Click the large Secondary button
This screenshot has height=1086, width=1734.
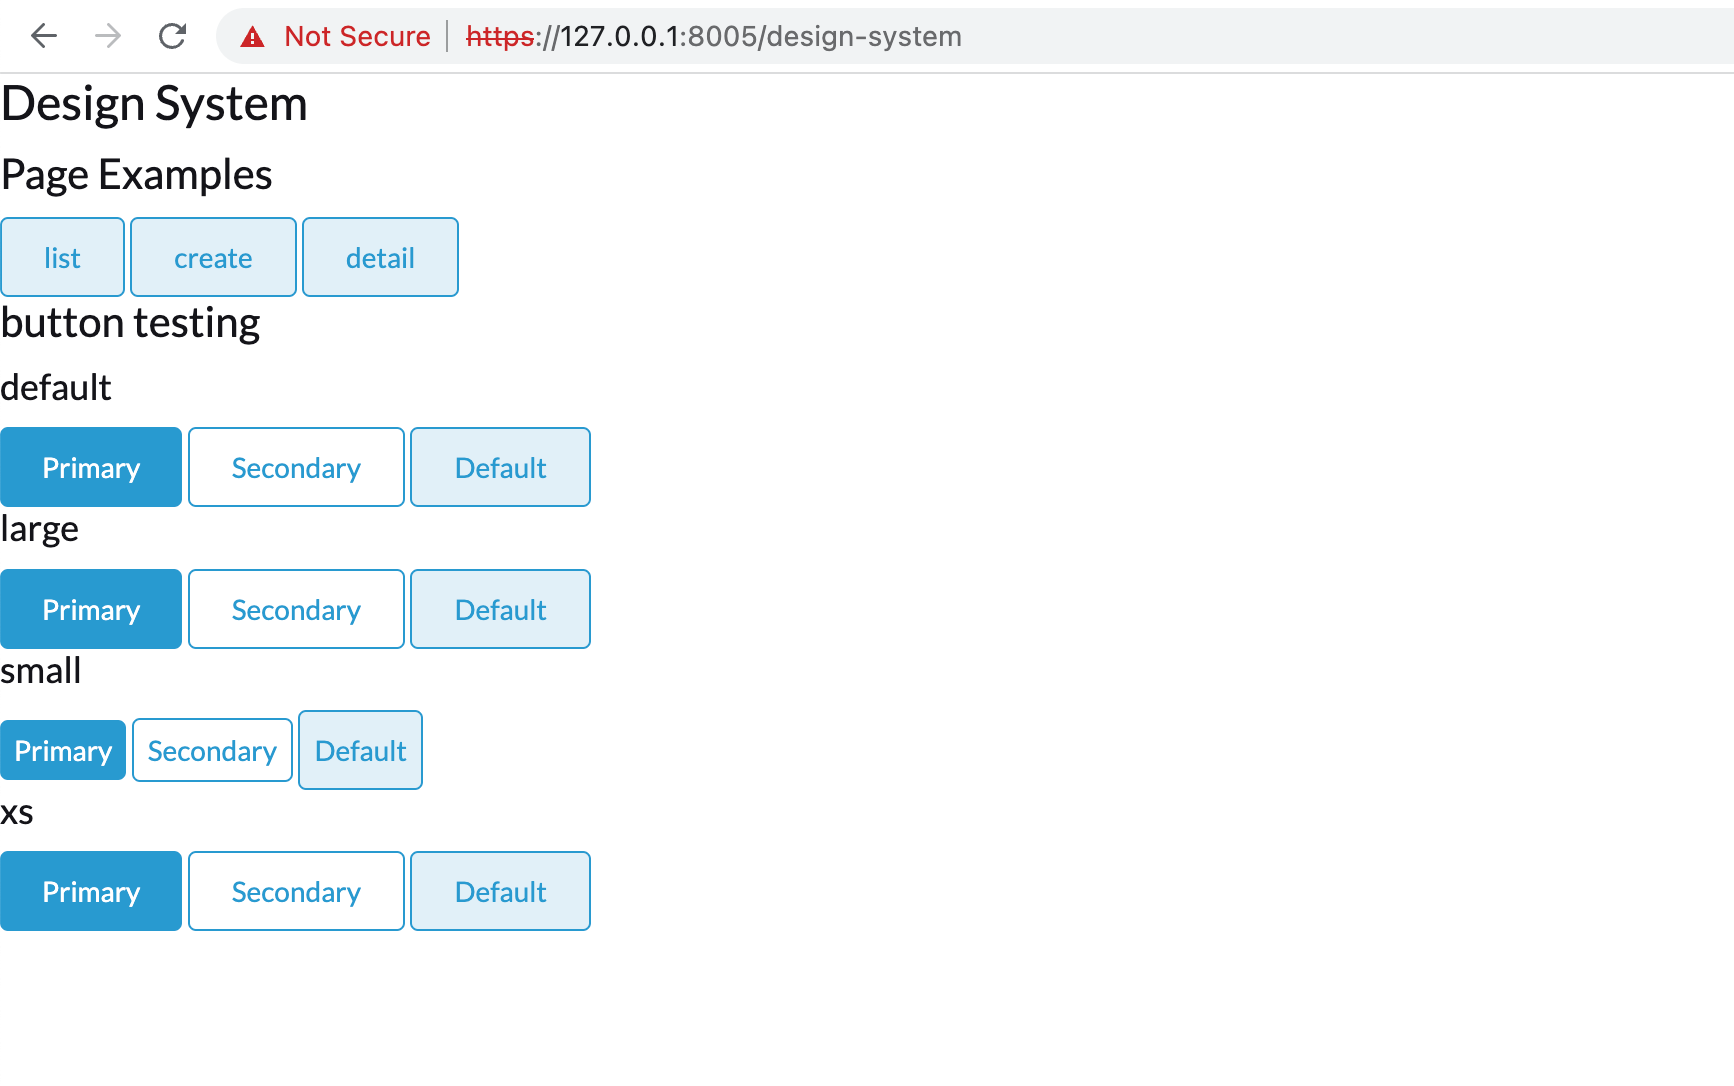(296, 609)
